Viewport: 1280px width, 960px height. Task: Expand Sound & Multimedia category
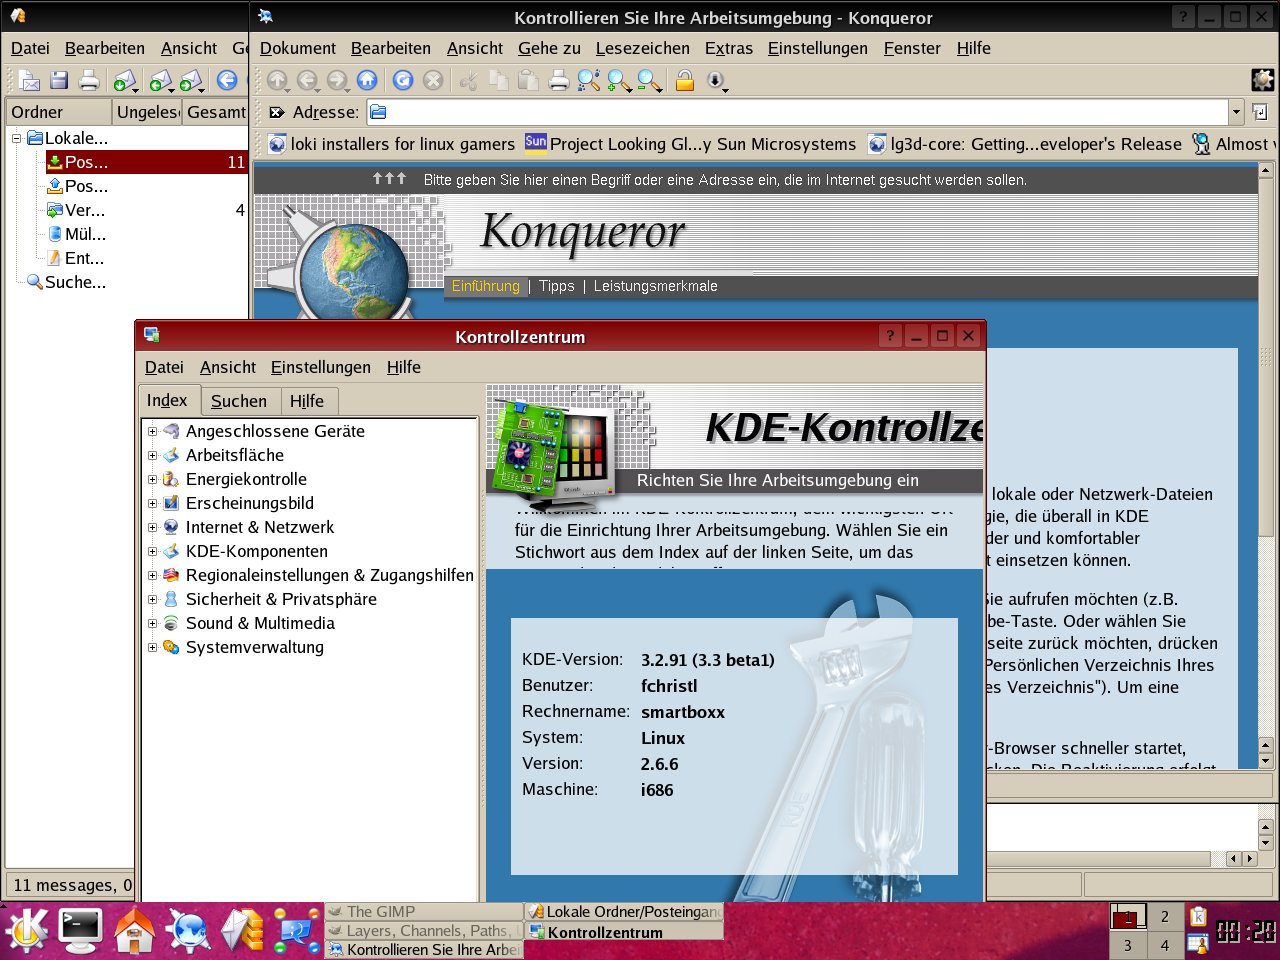152,624
